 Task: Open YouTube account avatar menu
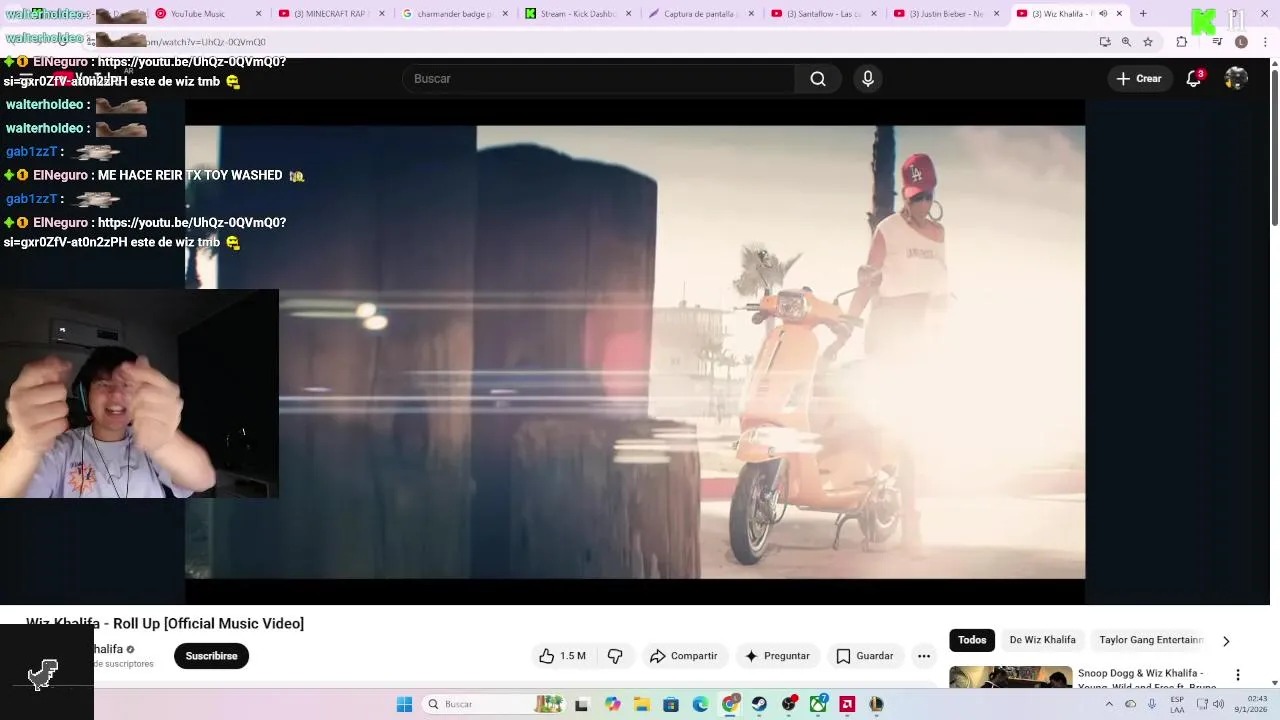point(1236,79)
